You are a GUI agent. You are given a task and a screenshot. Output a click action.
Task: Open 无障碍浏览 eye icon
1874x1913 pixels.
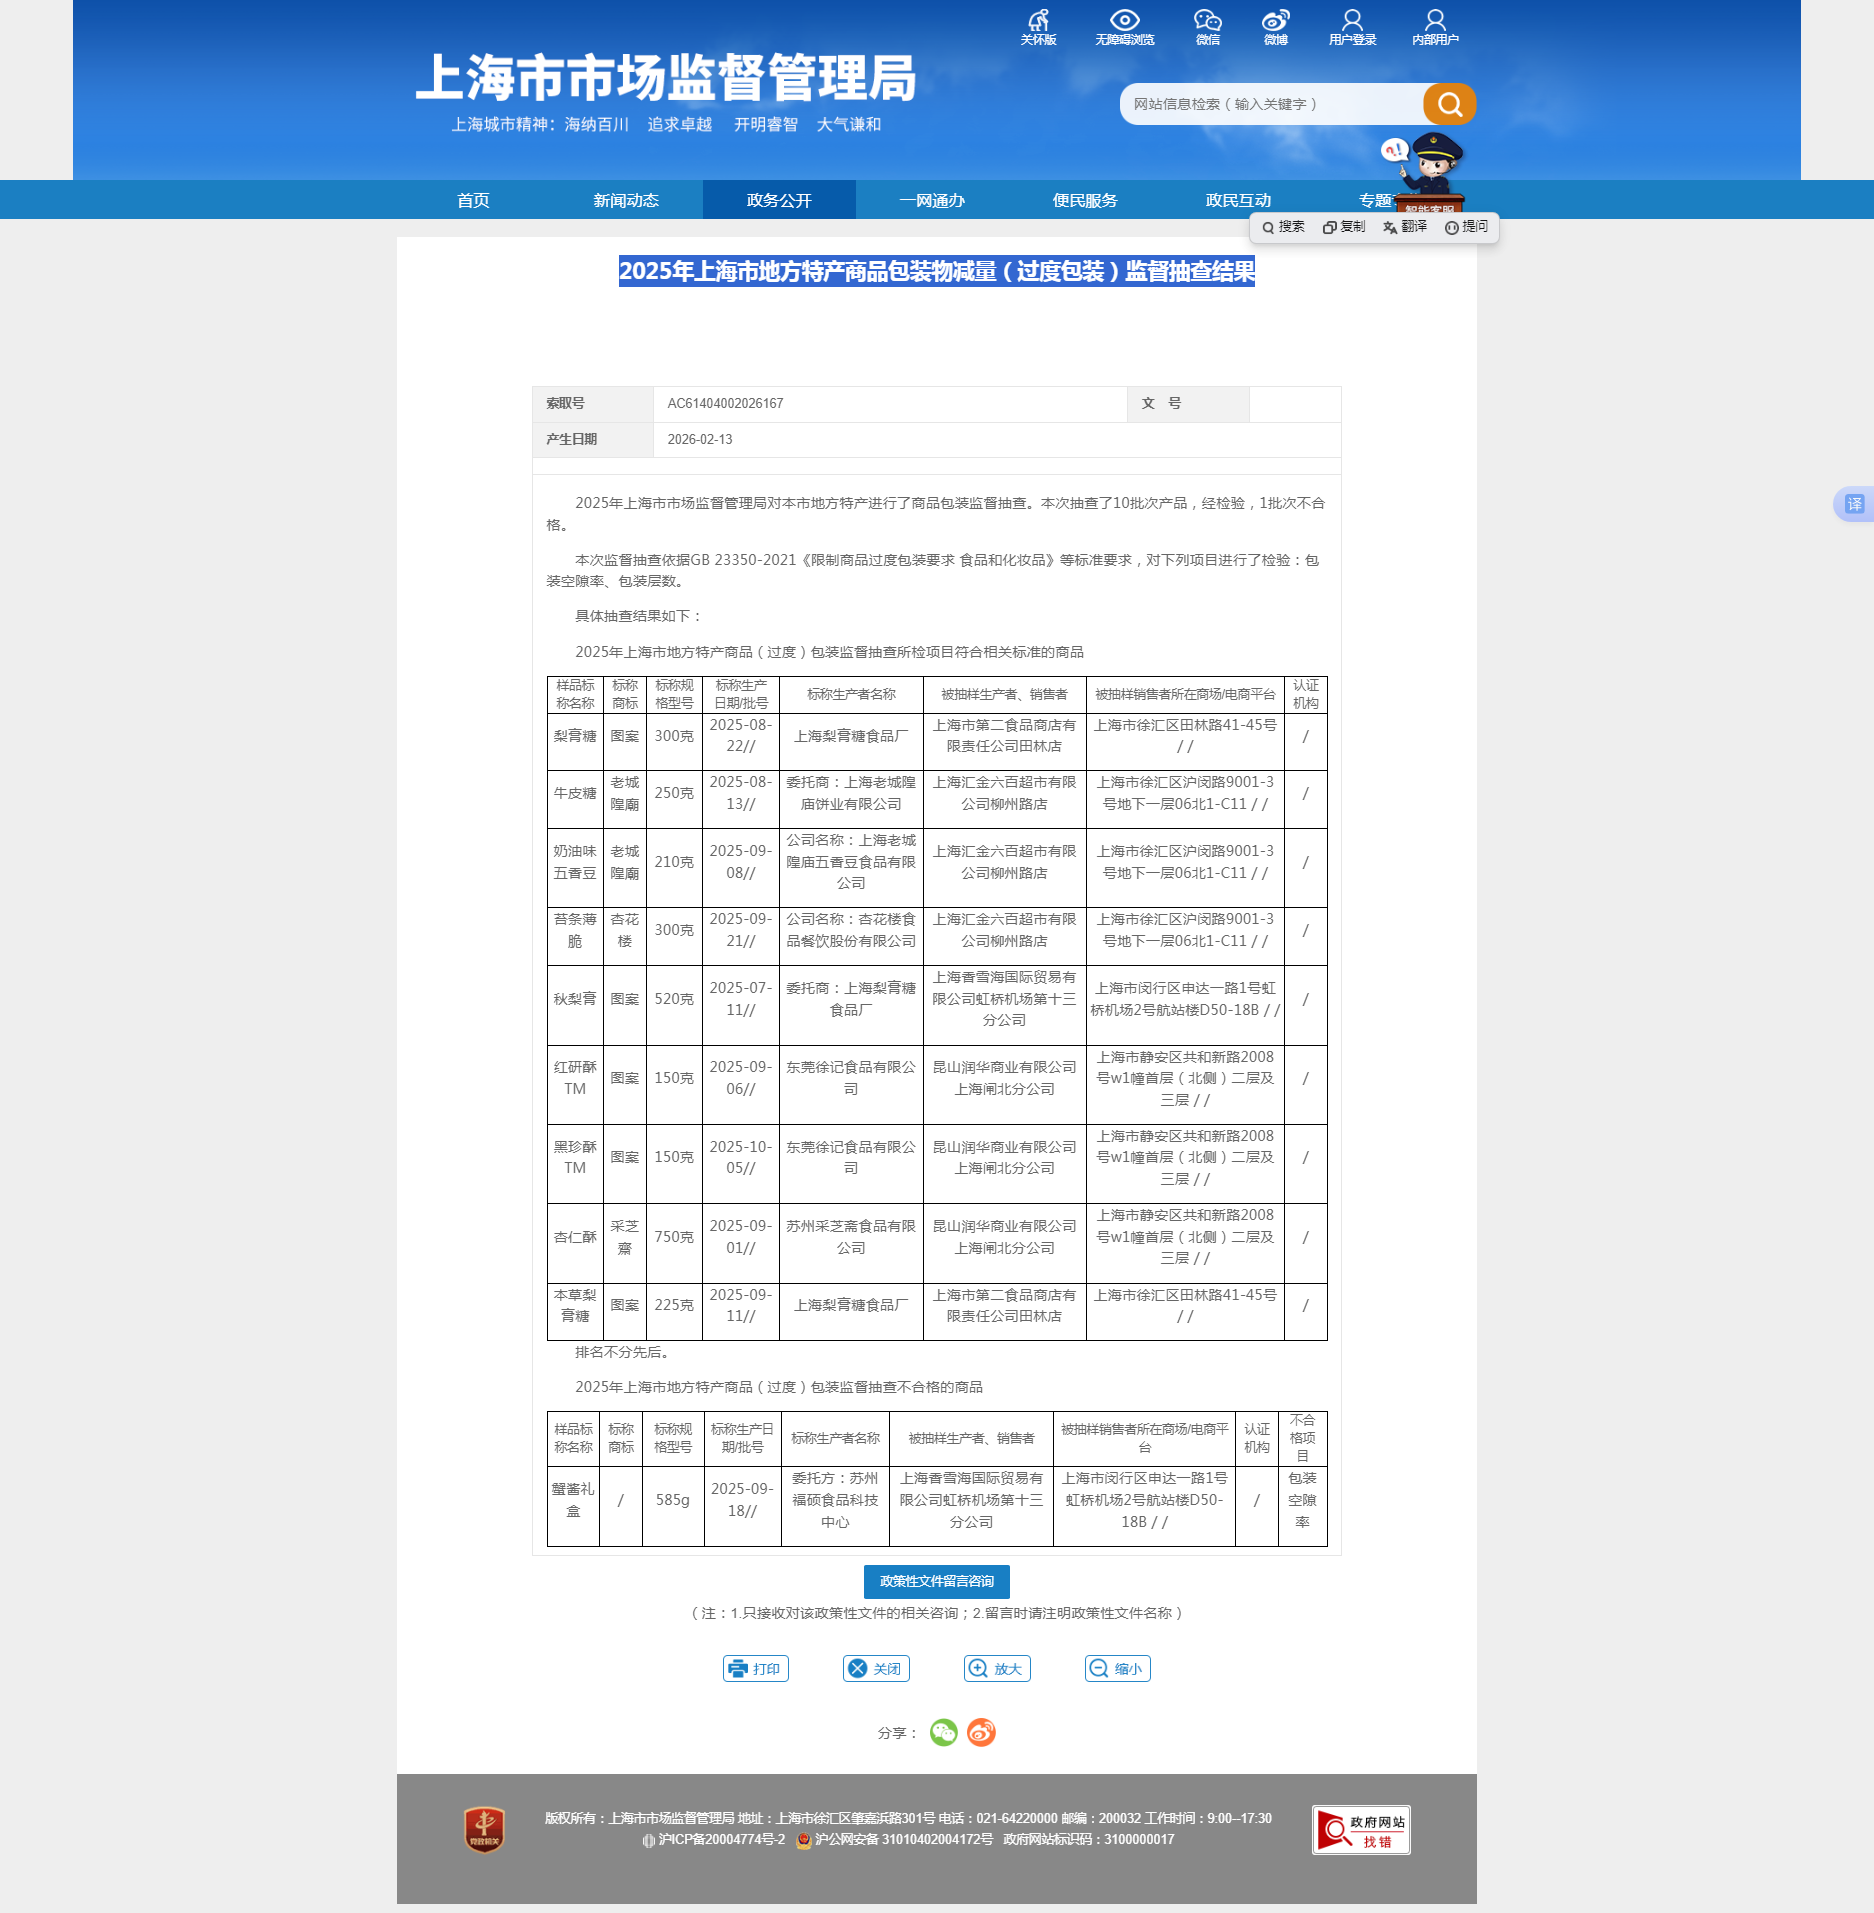(x=1124, y=27)
